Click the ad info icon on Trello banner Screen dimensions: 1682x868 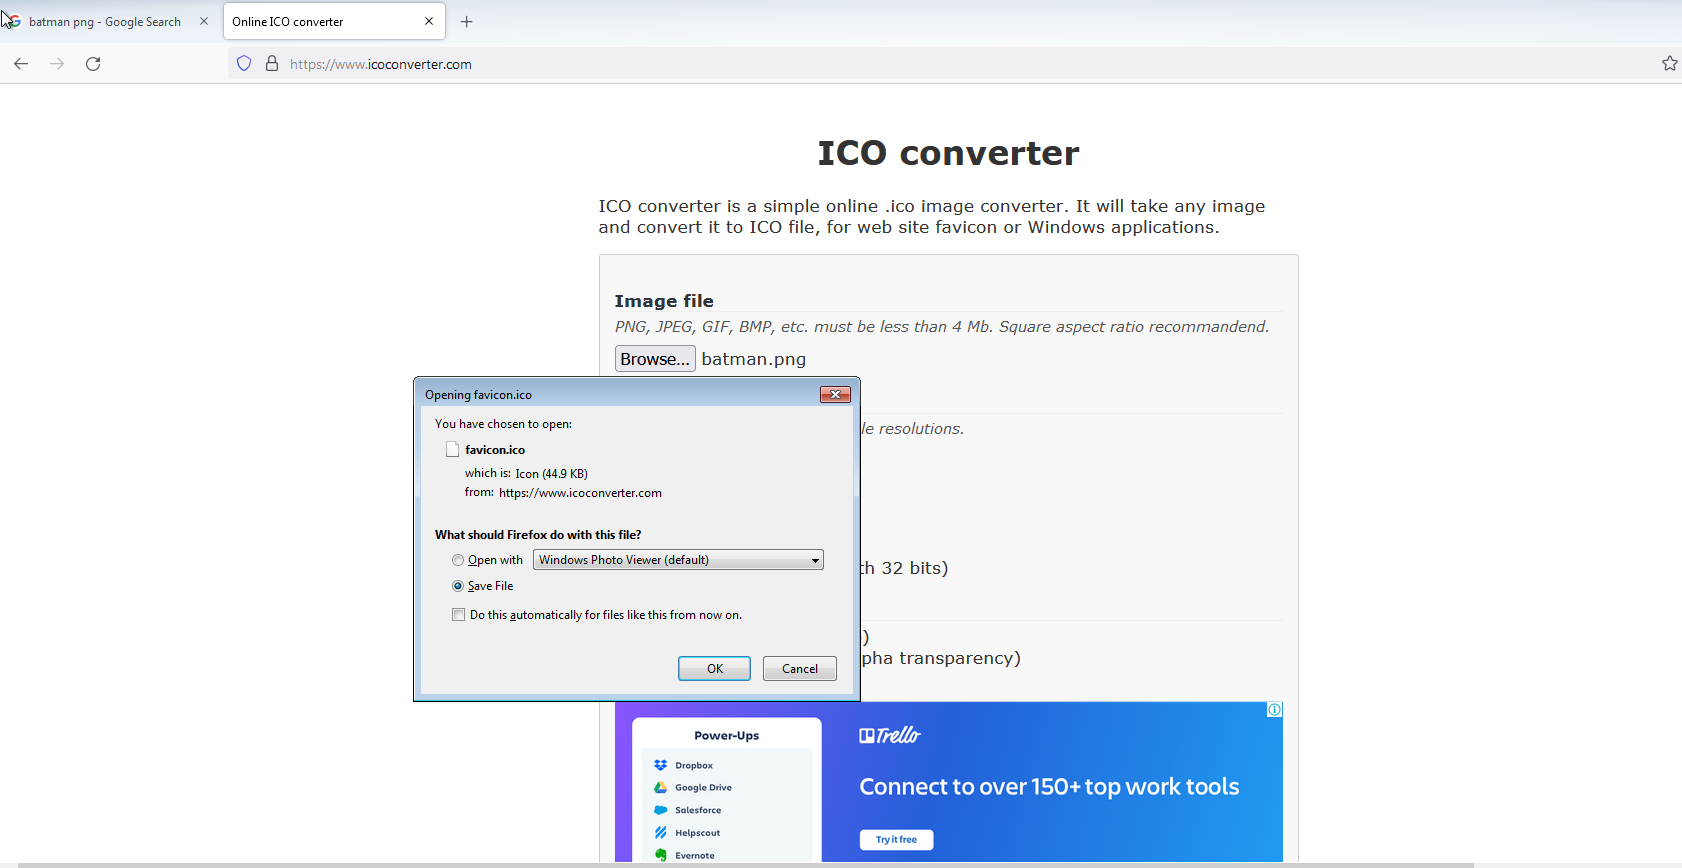pyautogui.click(x=1274, y=710)
